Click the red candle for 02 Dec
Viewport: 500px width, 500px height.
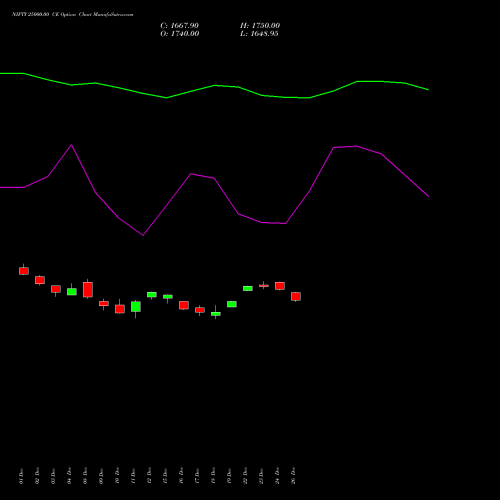40,280
